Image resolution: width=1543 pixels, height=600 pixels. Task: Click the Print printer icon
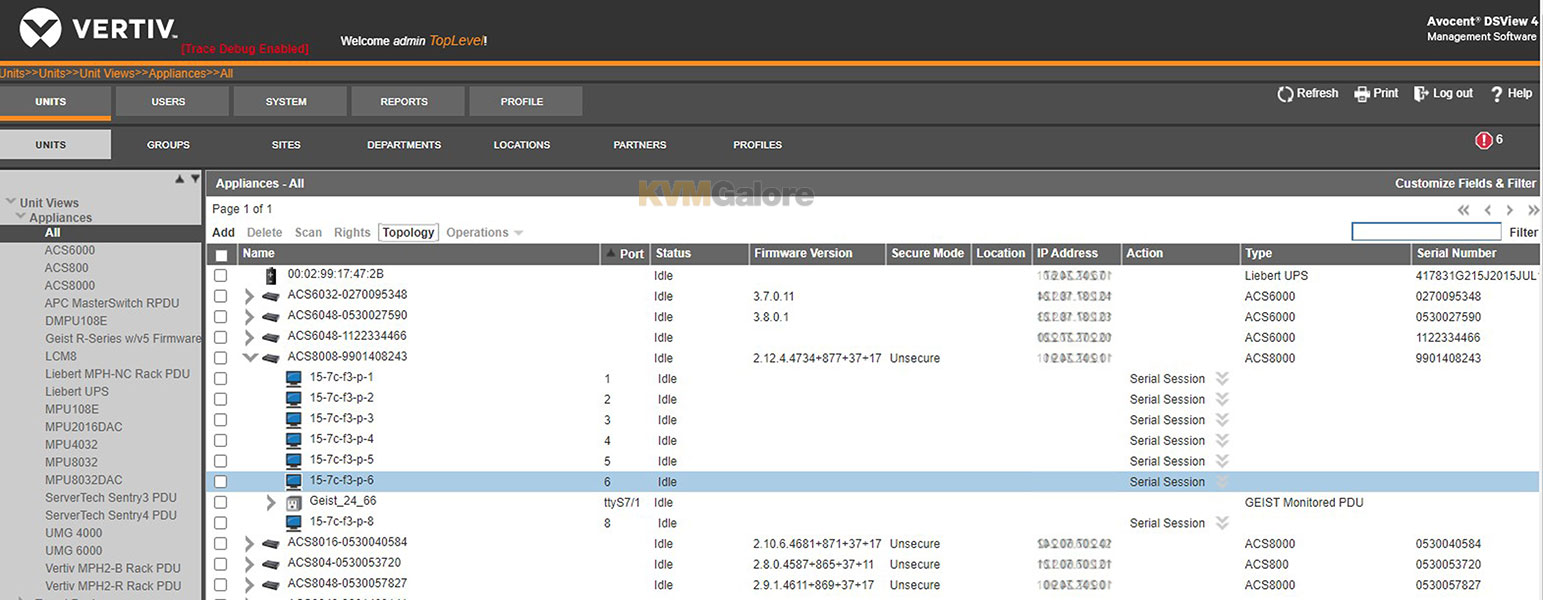point(1362,94)
